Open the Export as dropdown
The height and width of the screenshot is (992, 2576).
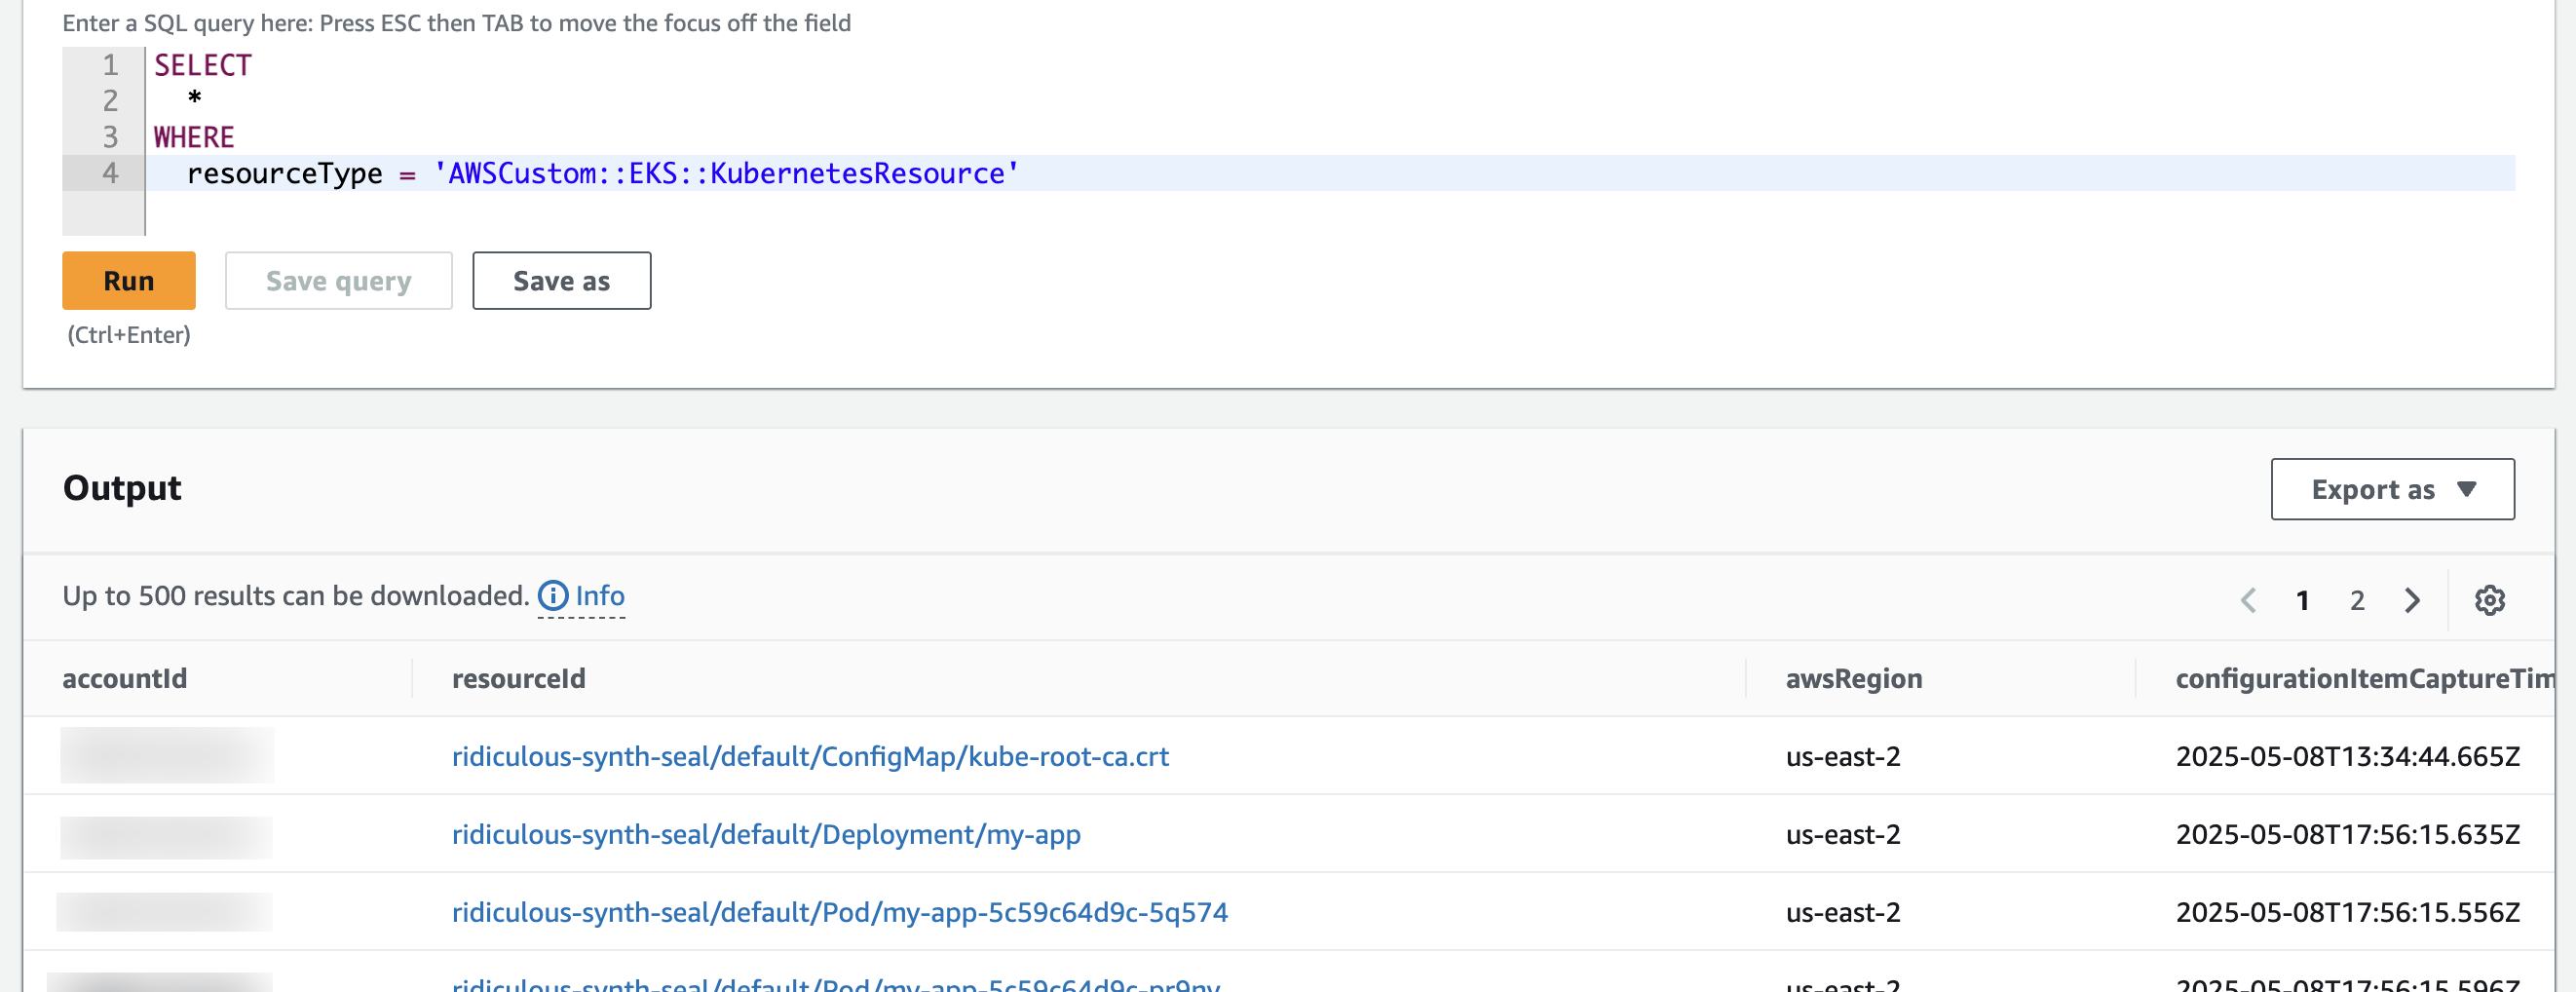(x=2391, y=489)
